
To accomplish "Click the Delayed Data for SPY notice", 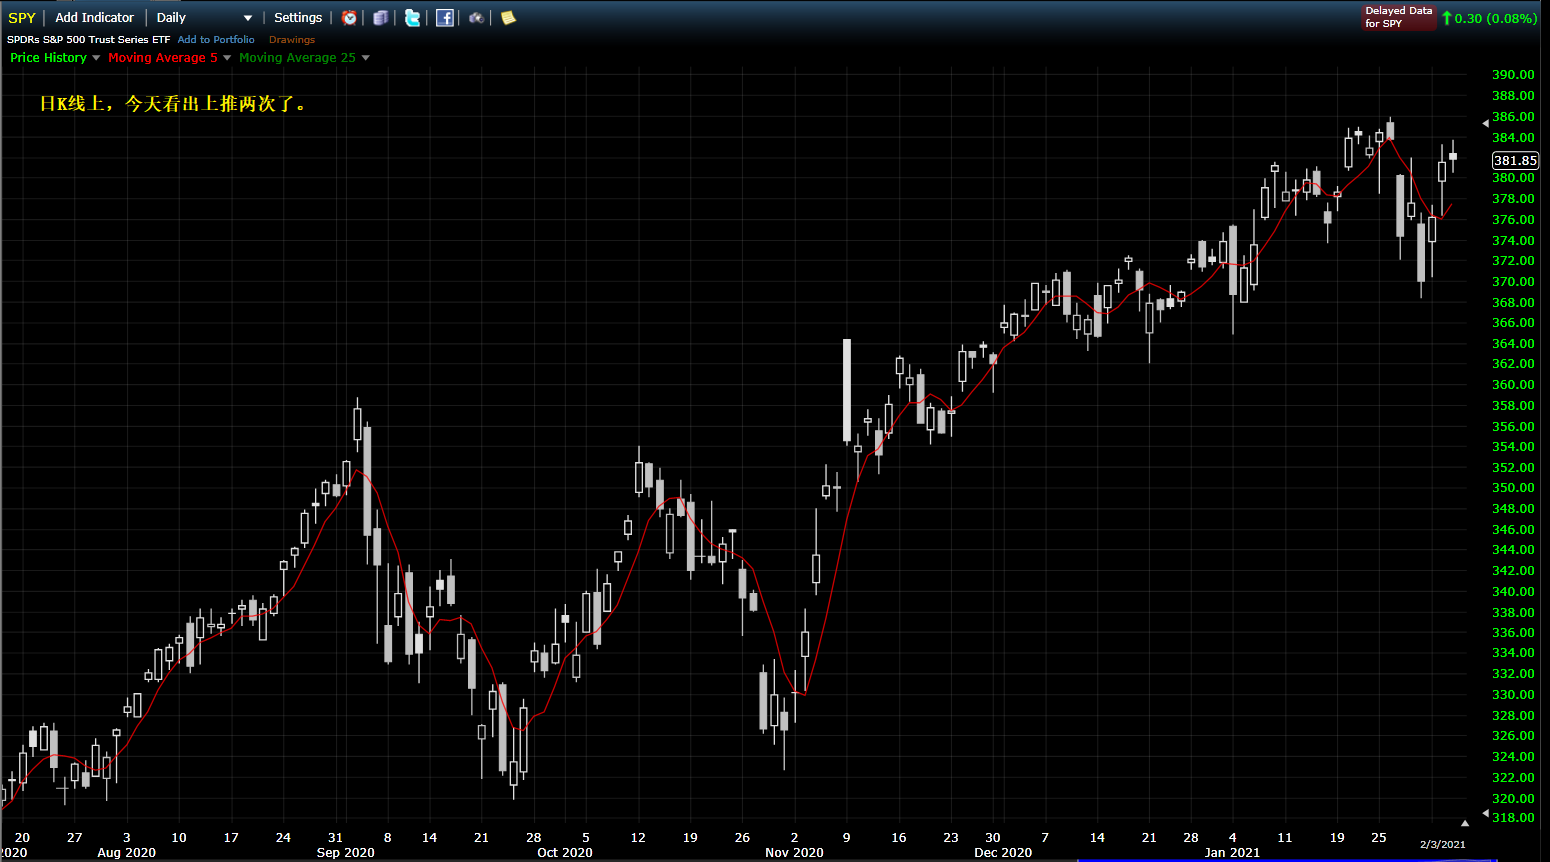I will pos(1398,17).
